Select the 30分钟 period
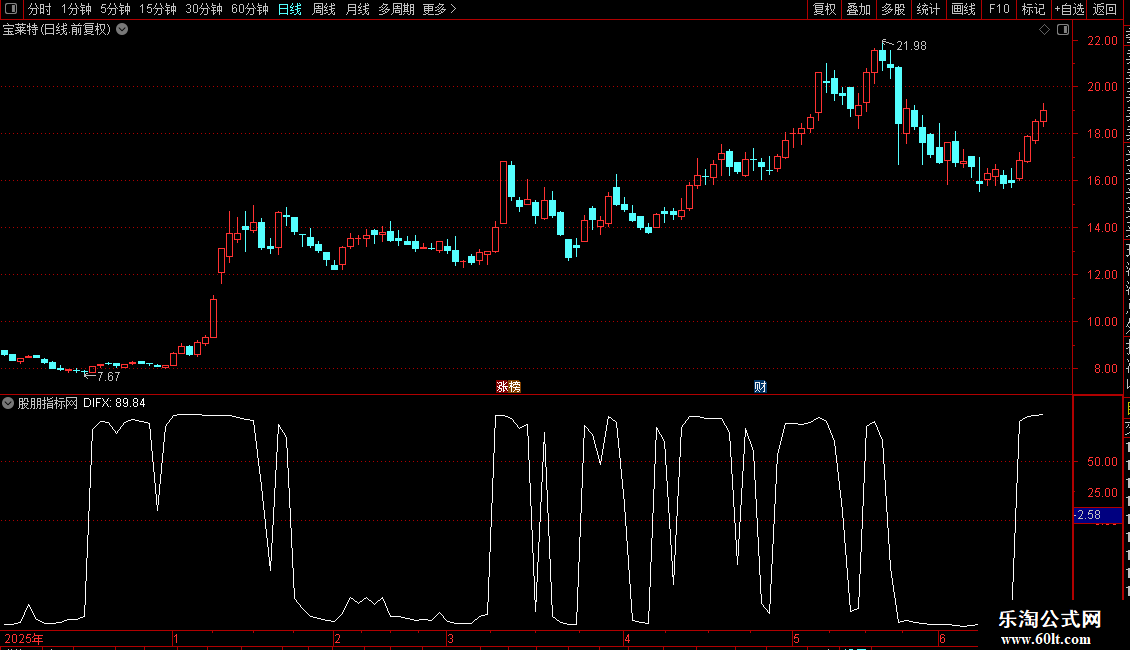The image size is (1130, 650). (203, 9)
